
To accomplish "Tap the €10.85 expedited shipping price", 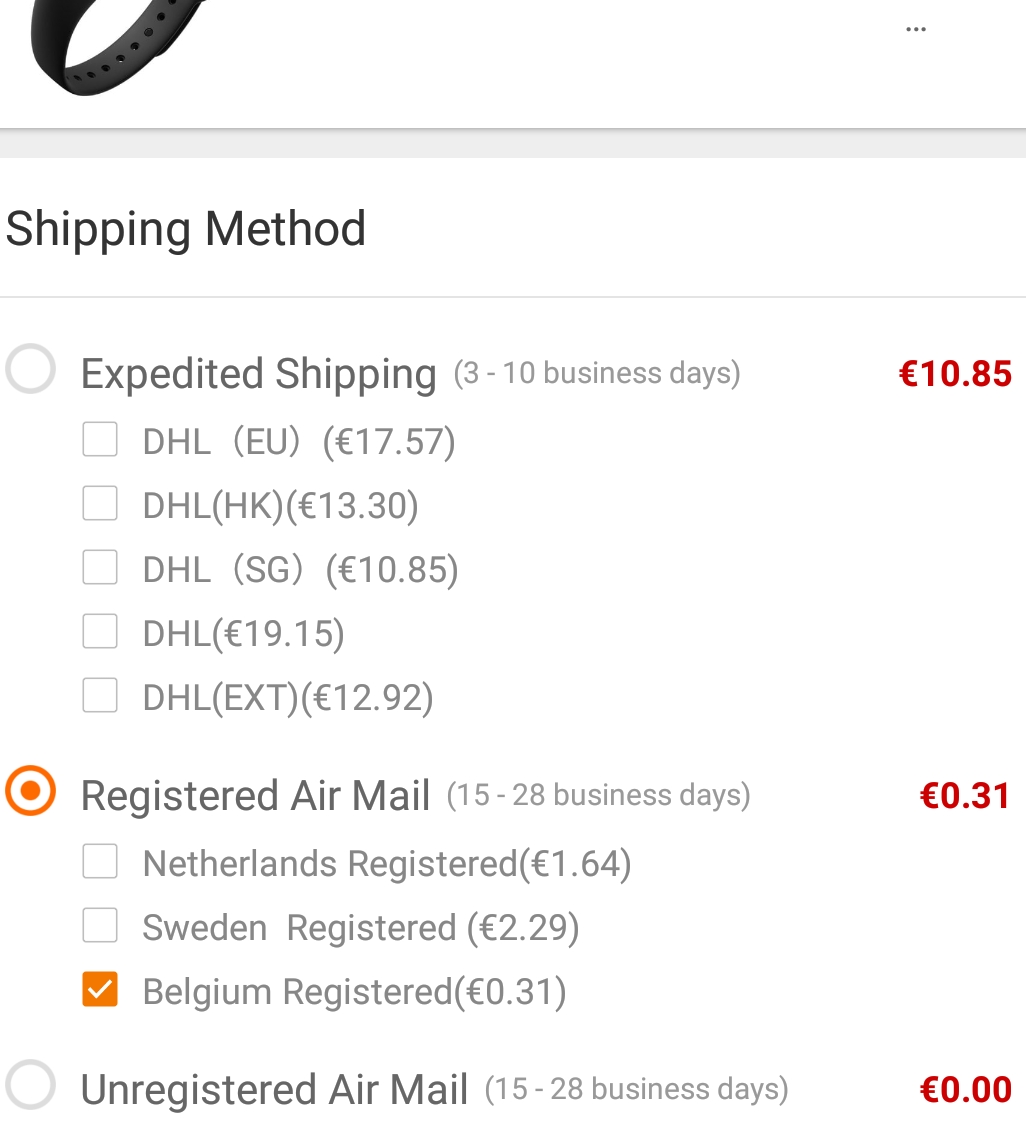I will 955,374.
